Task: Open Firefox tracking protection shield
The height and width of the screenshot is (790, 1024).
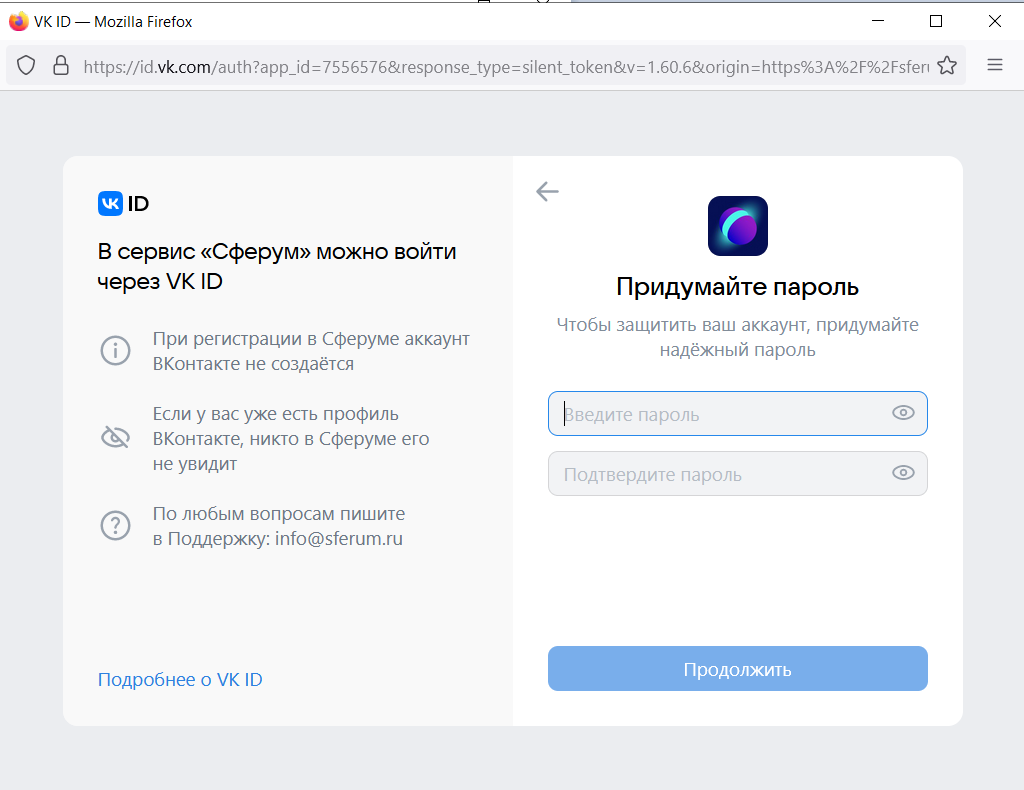Action: click(x=27, y=65)
